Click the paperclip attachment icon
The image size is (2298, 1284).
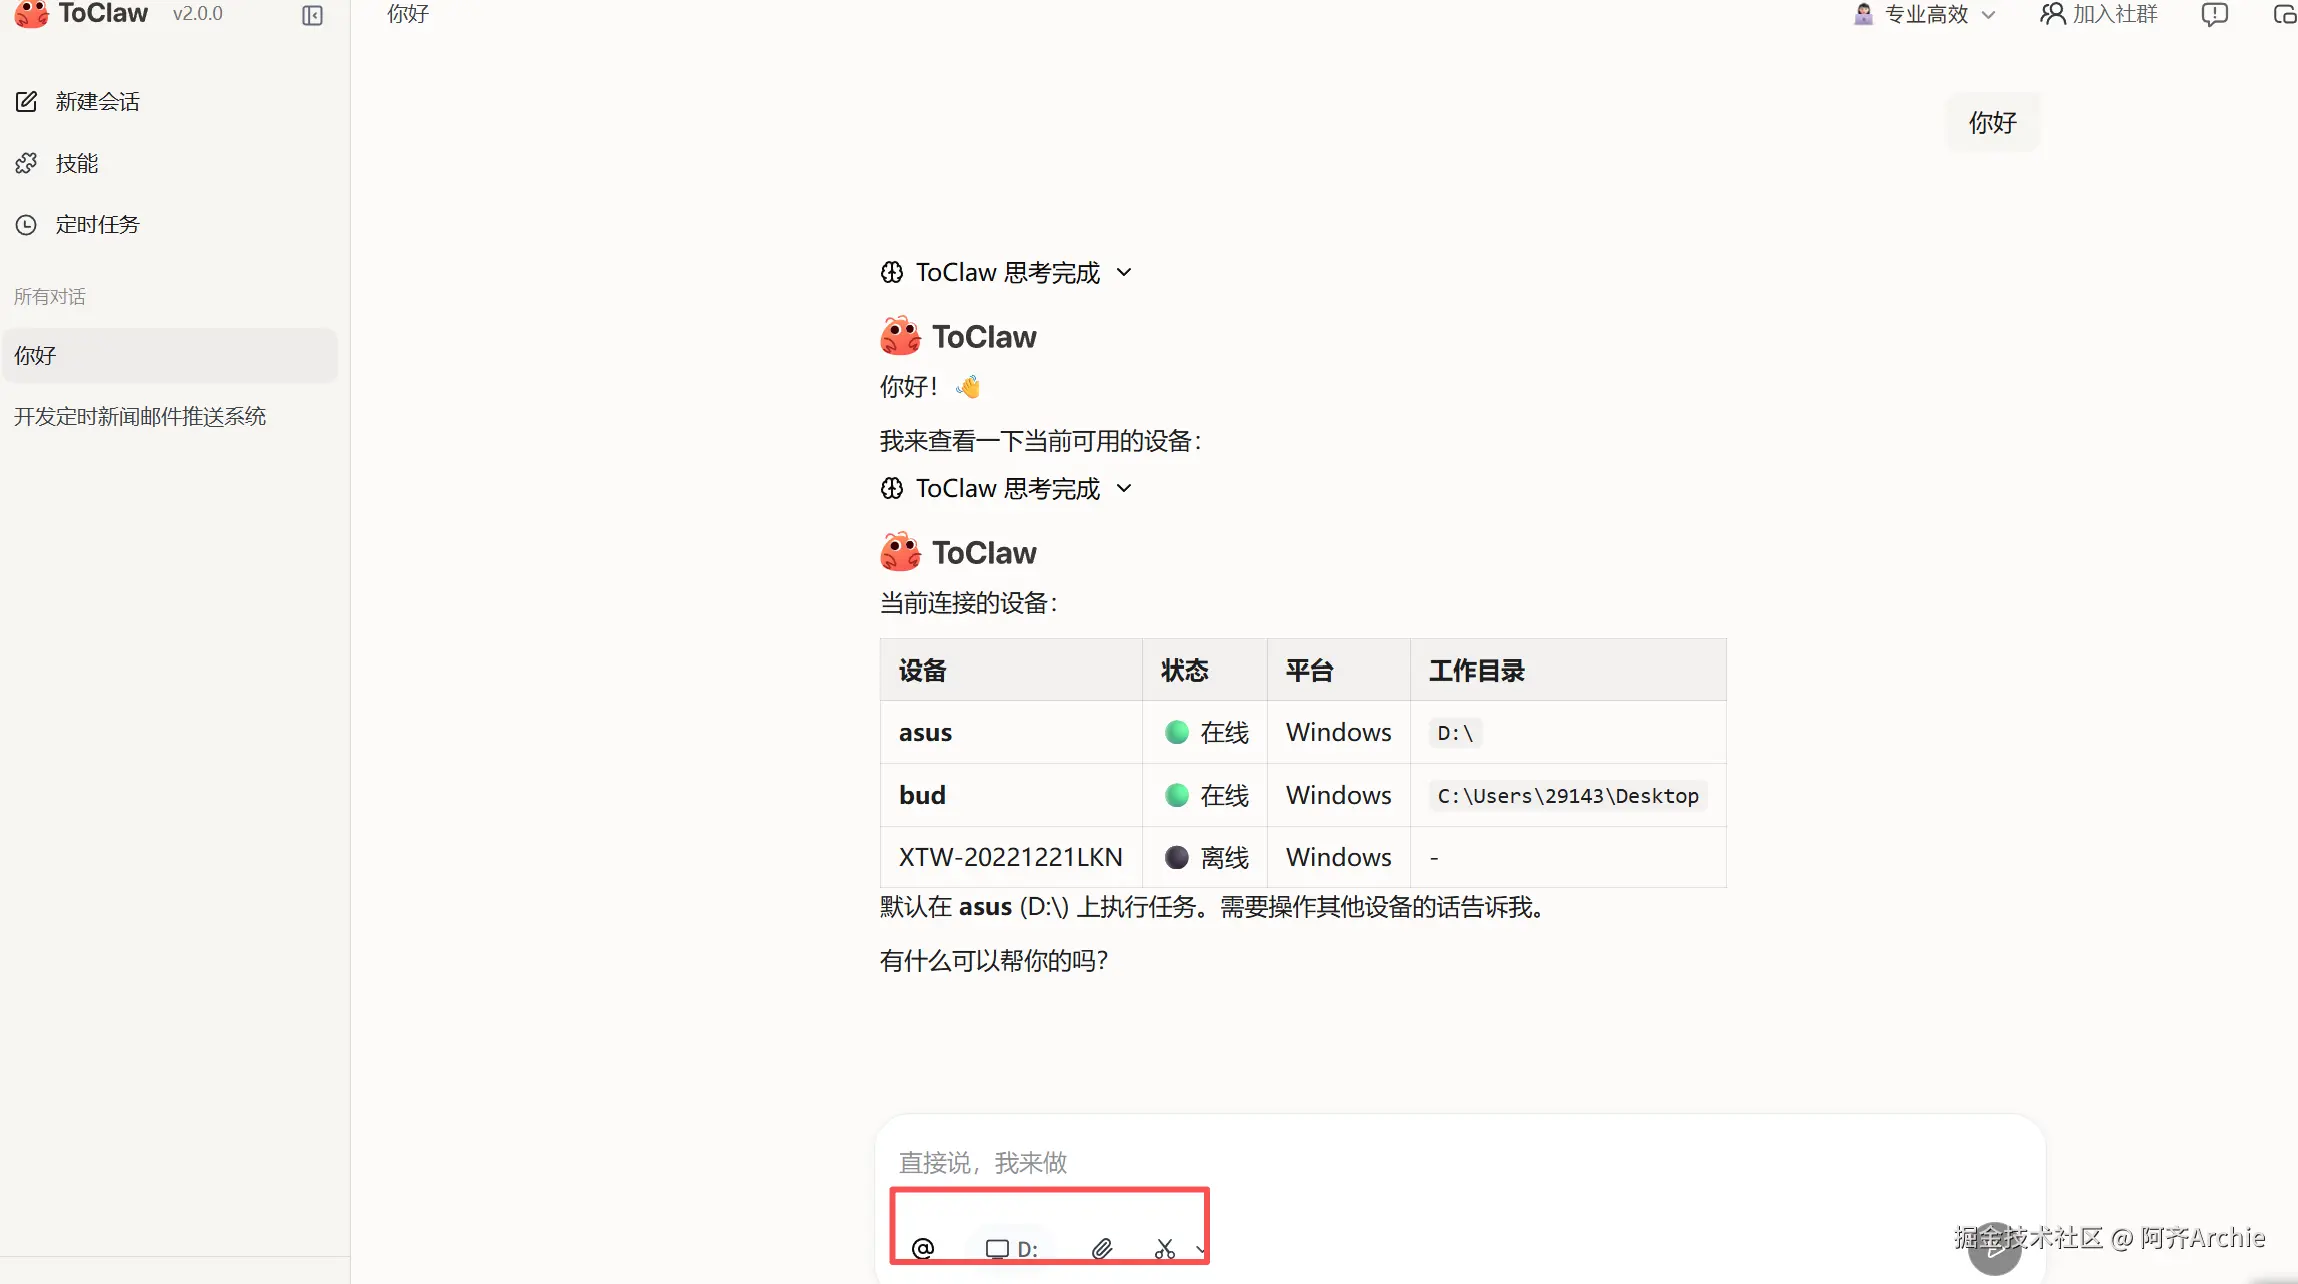(x=1102, y=1248)
